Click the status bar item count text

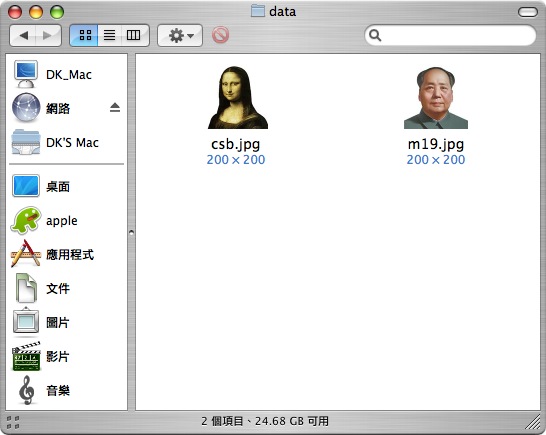coord(265,421)
